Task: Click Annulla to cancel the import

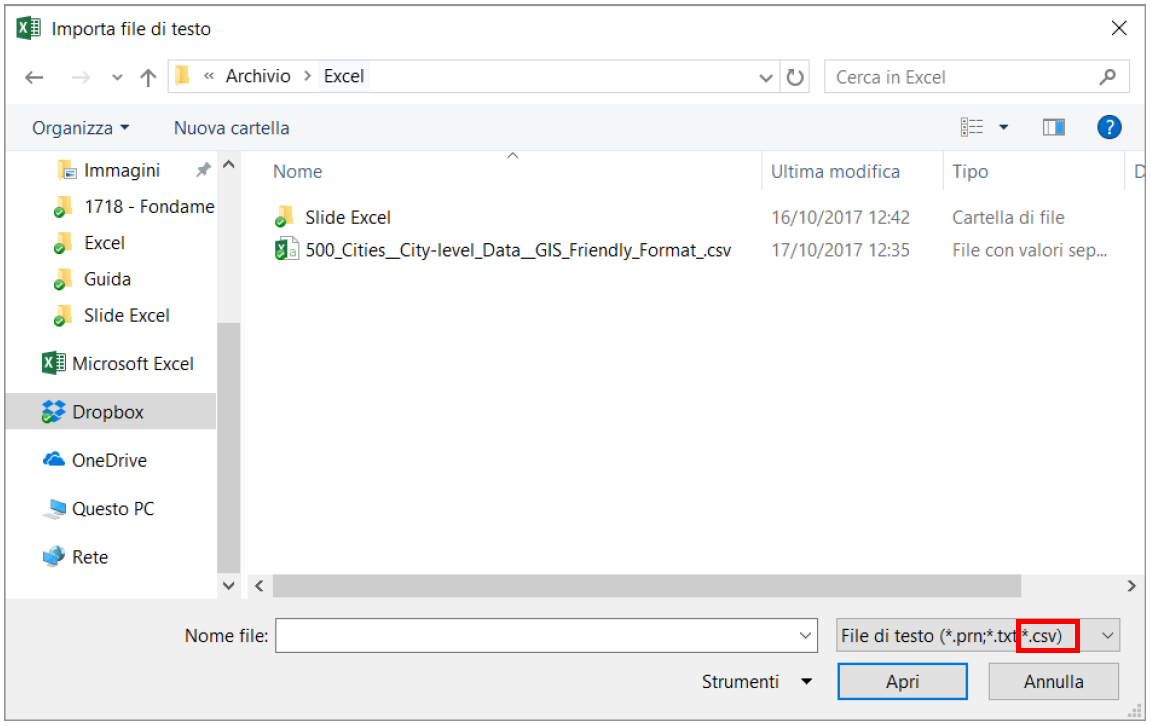Action: [x=1053, y=681]
